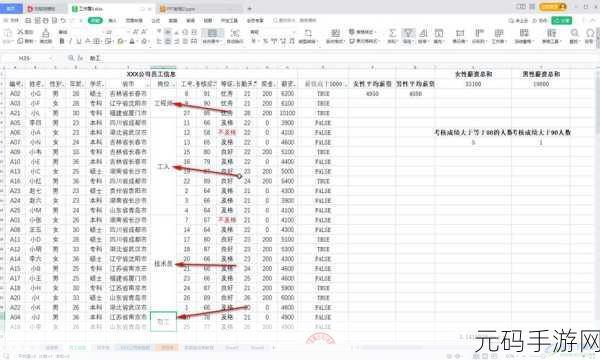Click the Name Box showing H26
600x360 pixels.
pyautogui.click(x=25, y=58)
